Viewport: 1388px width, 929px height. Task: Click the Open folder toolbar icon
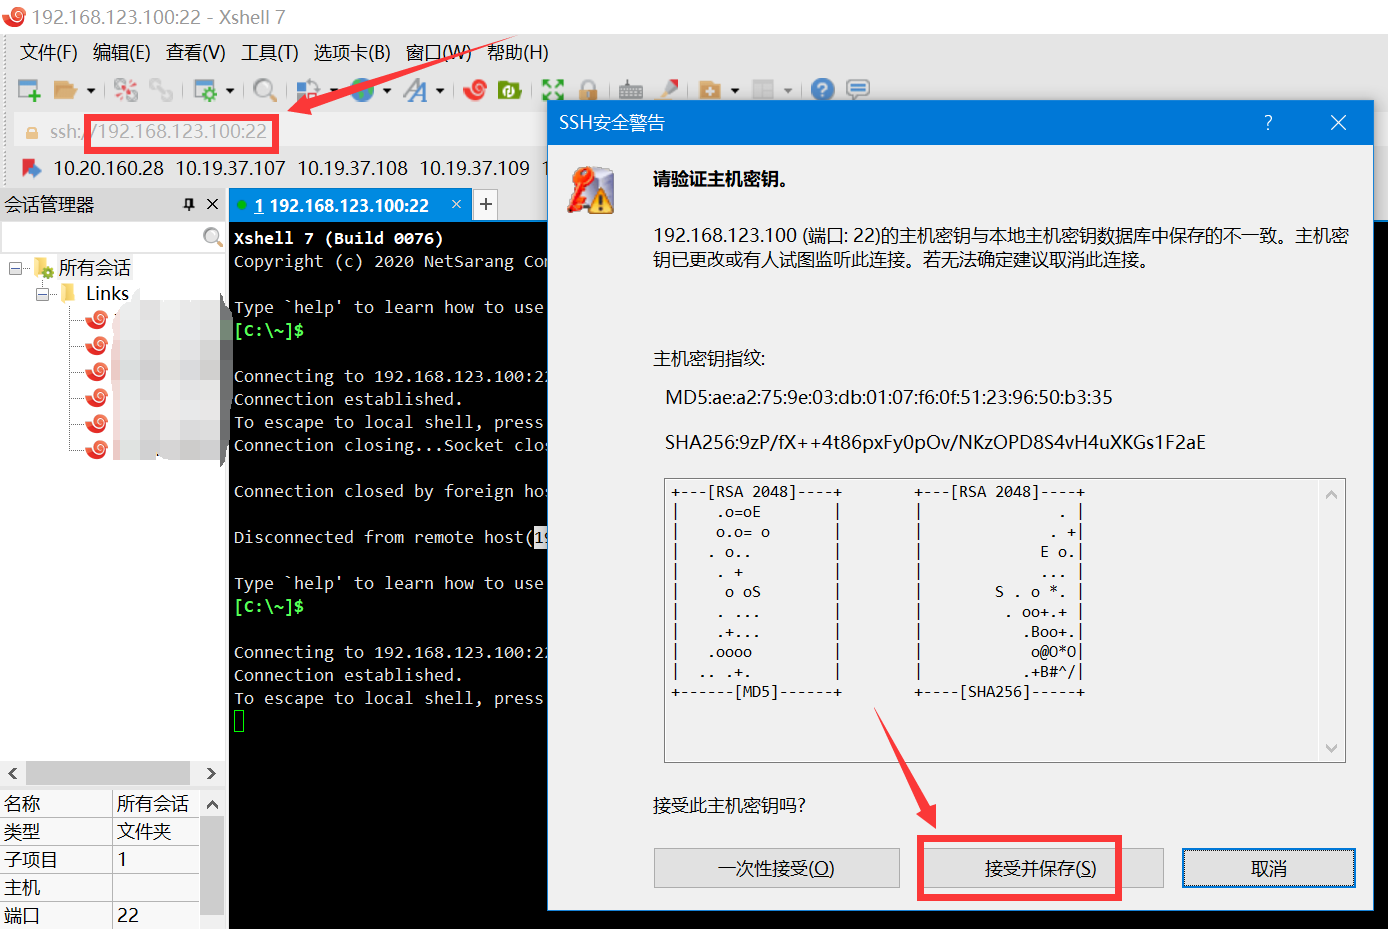[x=65, y=90]
